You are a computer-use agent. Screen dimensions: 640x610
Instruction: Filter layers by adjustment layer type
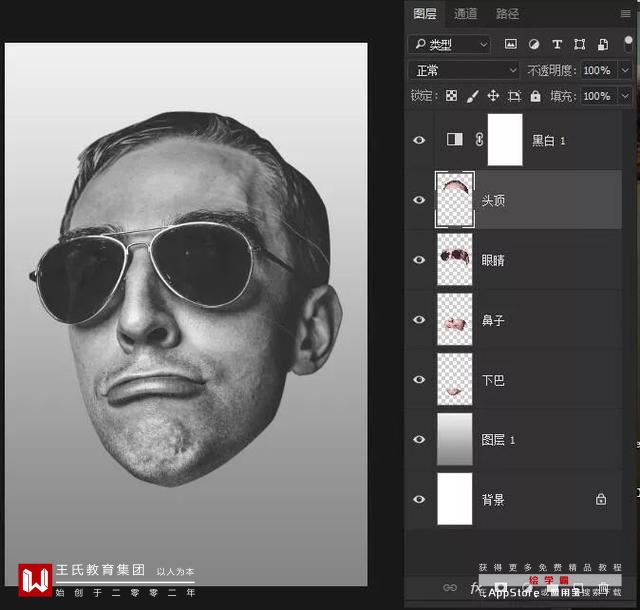click(533, 44)
